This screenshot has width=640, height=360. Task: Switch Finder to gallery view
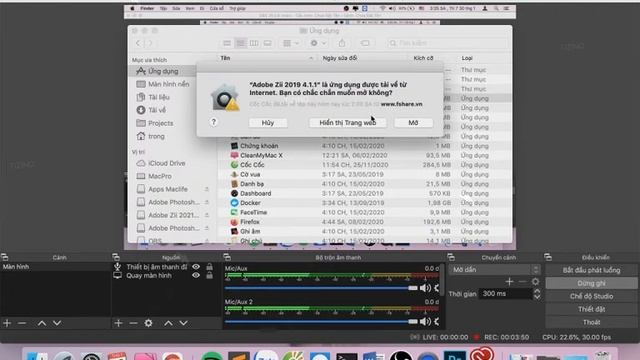(x=267, y=43)
